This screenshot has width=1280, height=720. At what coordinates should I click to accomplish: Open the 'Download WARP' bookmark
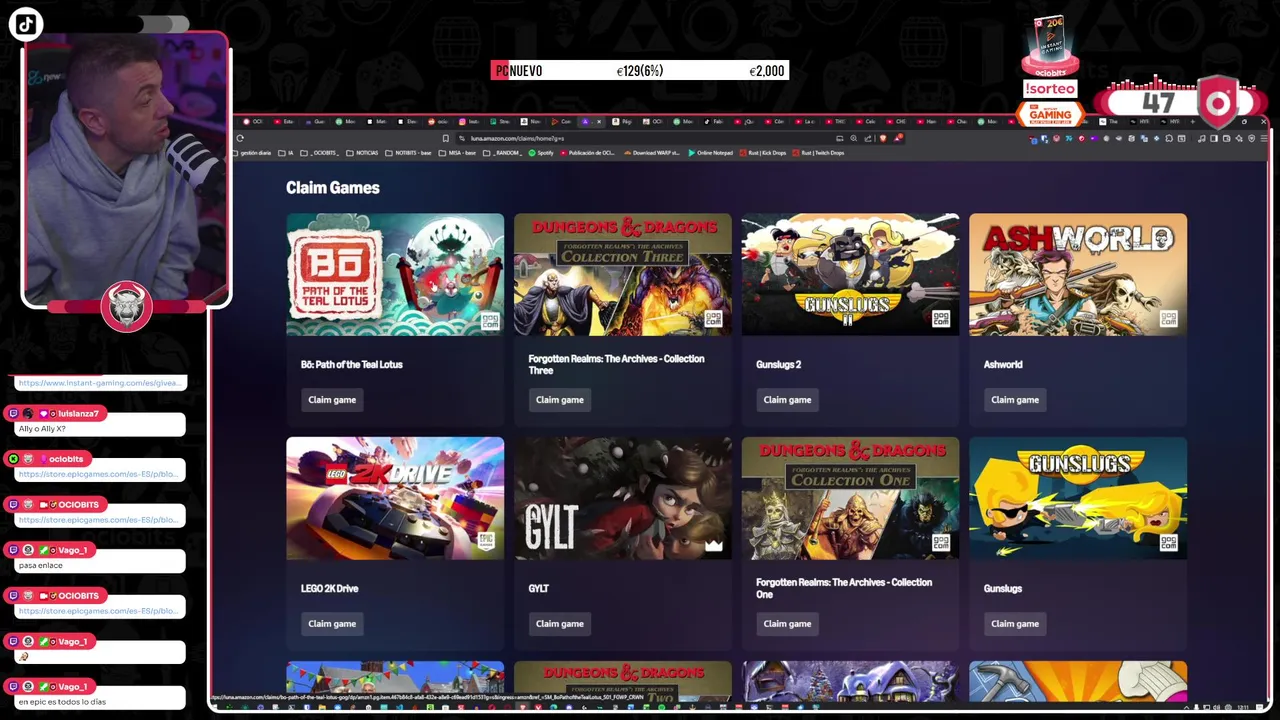651,153
